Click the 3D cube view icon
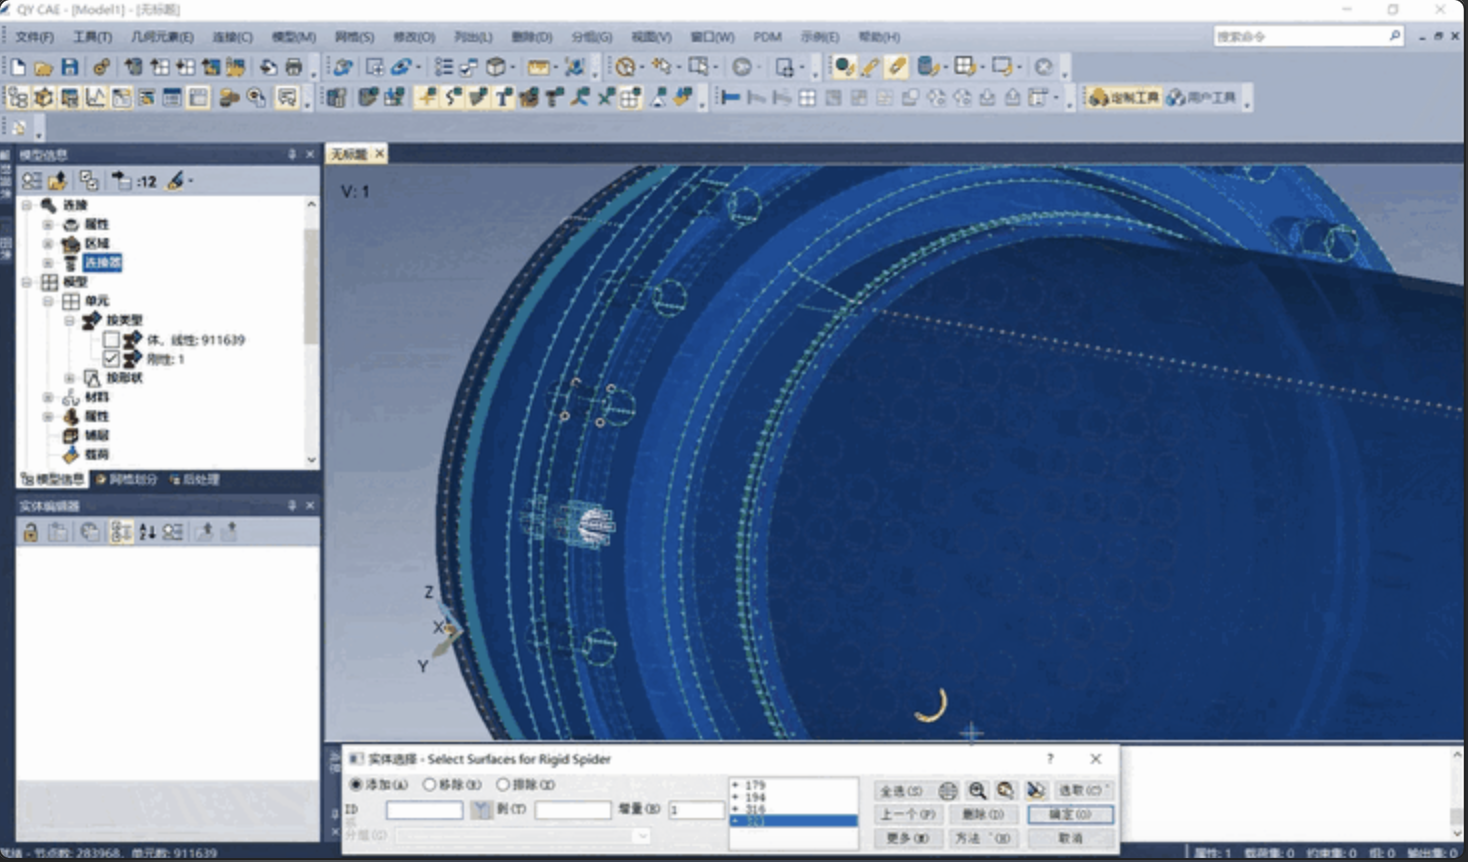Image resolution: width=1468 pixels, height=862 pixels. (496, 67)
